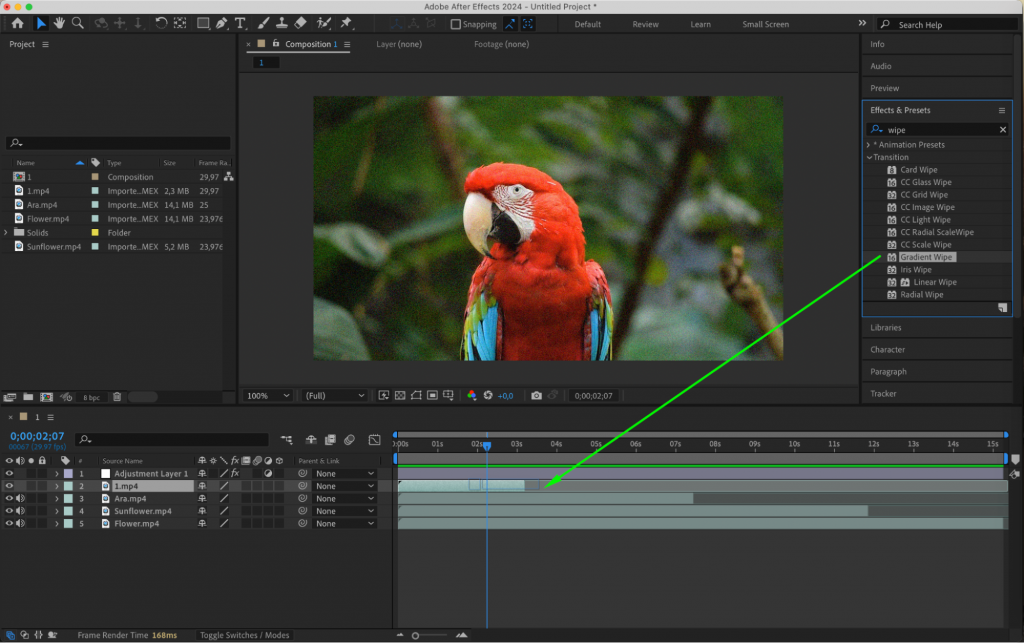Select the Hand tool in the toolbar
This screenshot has width=1024, height=643.
pyautogui.click(x=60, y=23)
